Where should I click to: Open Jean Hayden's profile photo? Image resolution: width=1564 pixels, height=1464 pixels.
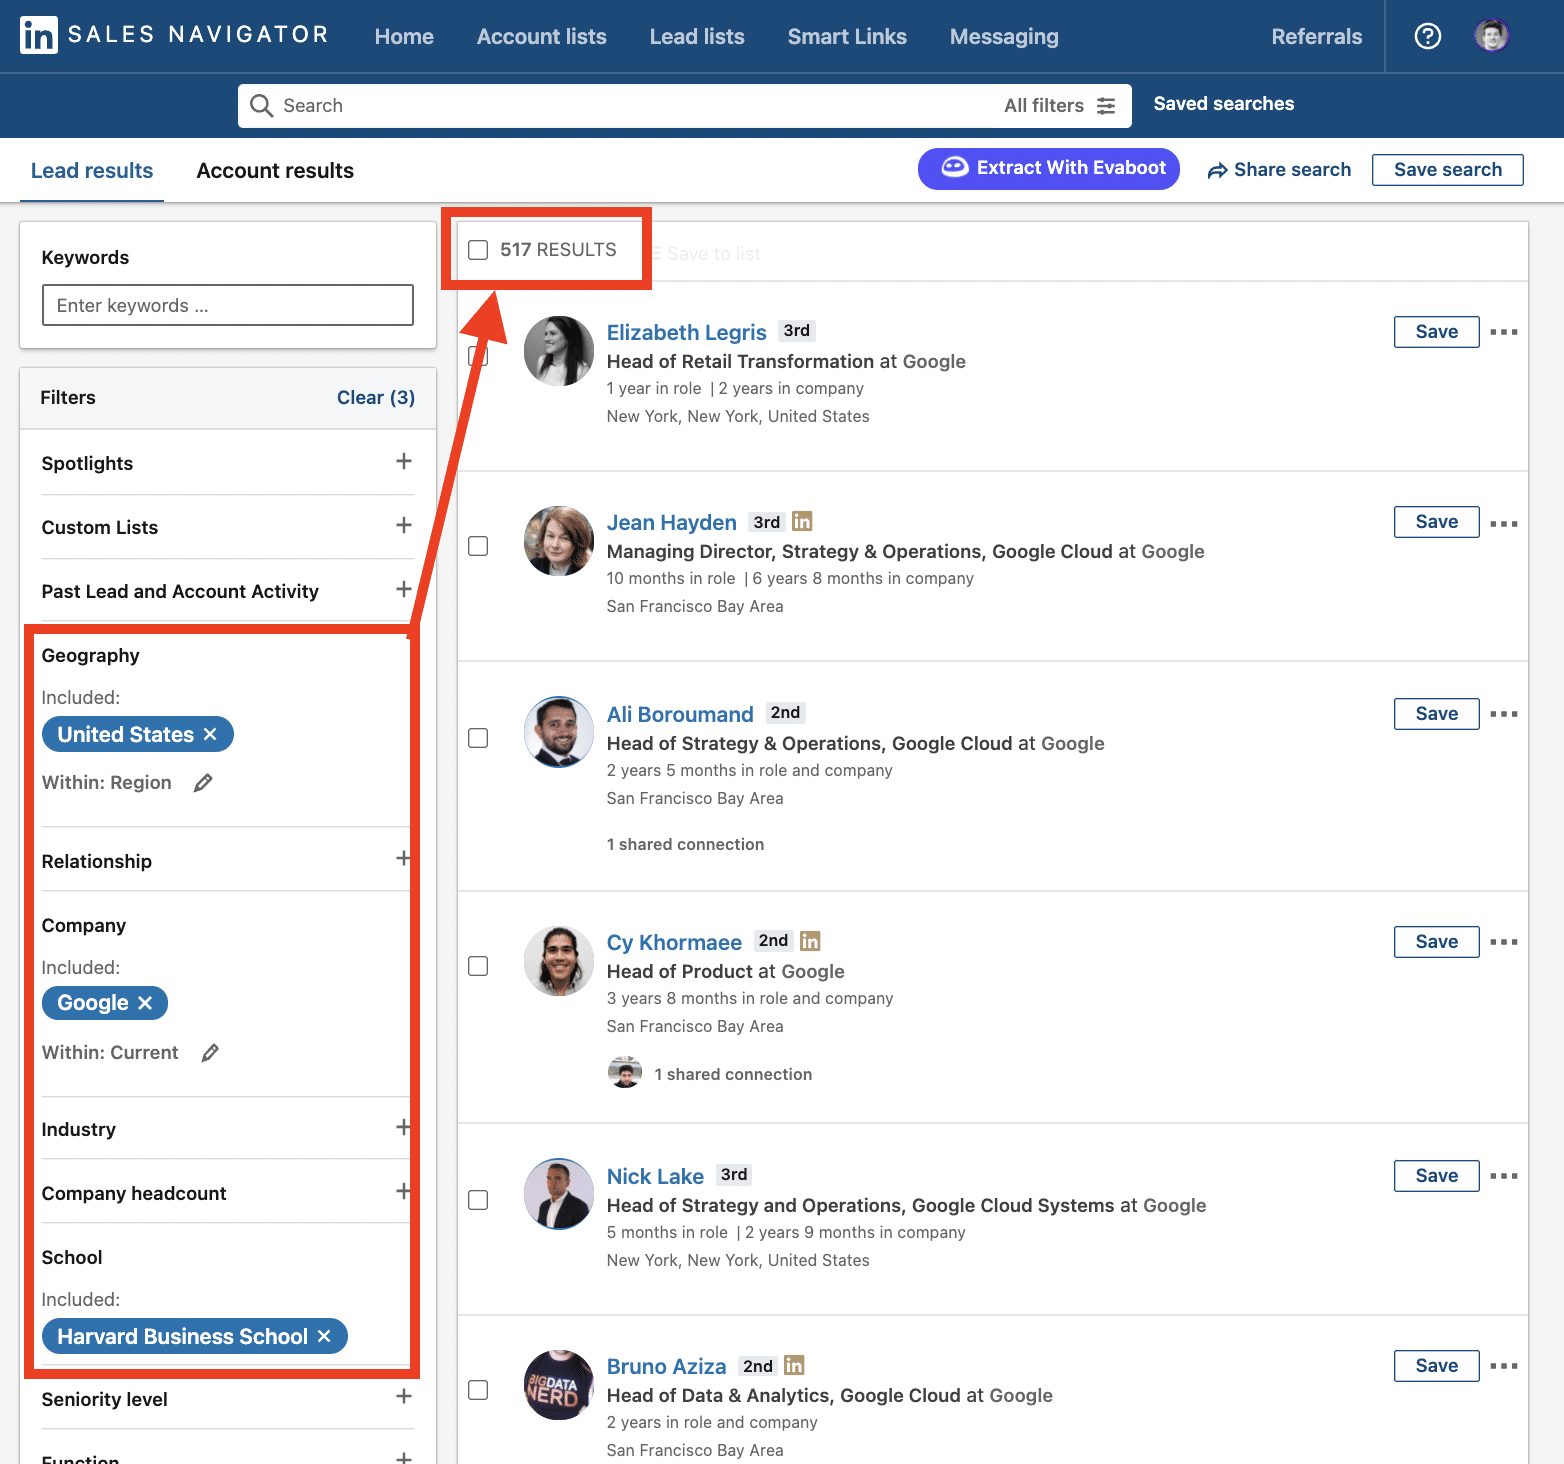[x=559, y=541]
